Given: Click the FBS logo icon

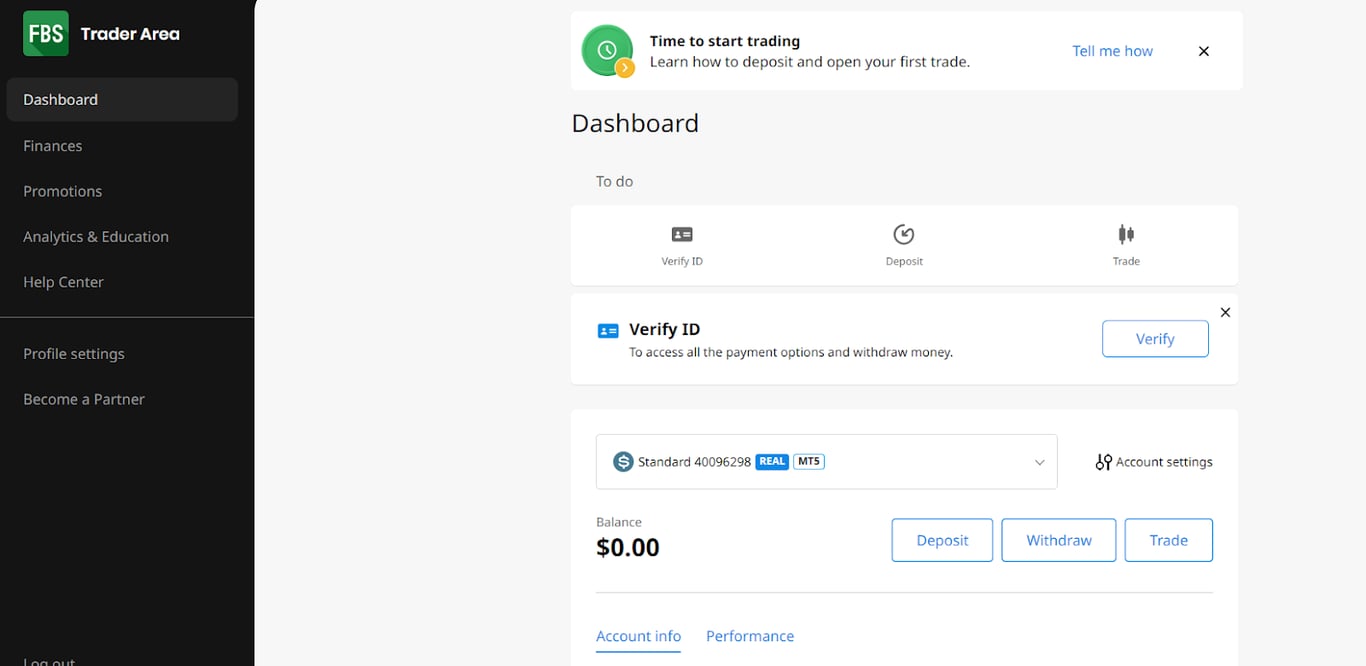Looking at the screenshot, I should pos(46,33).
